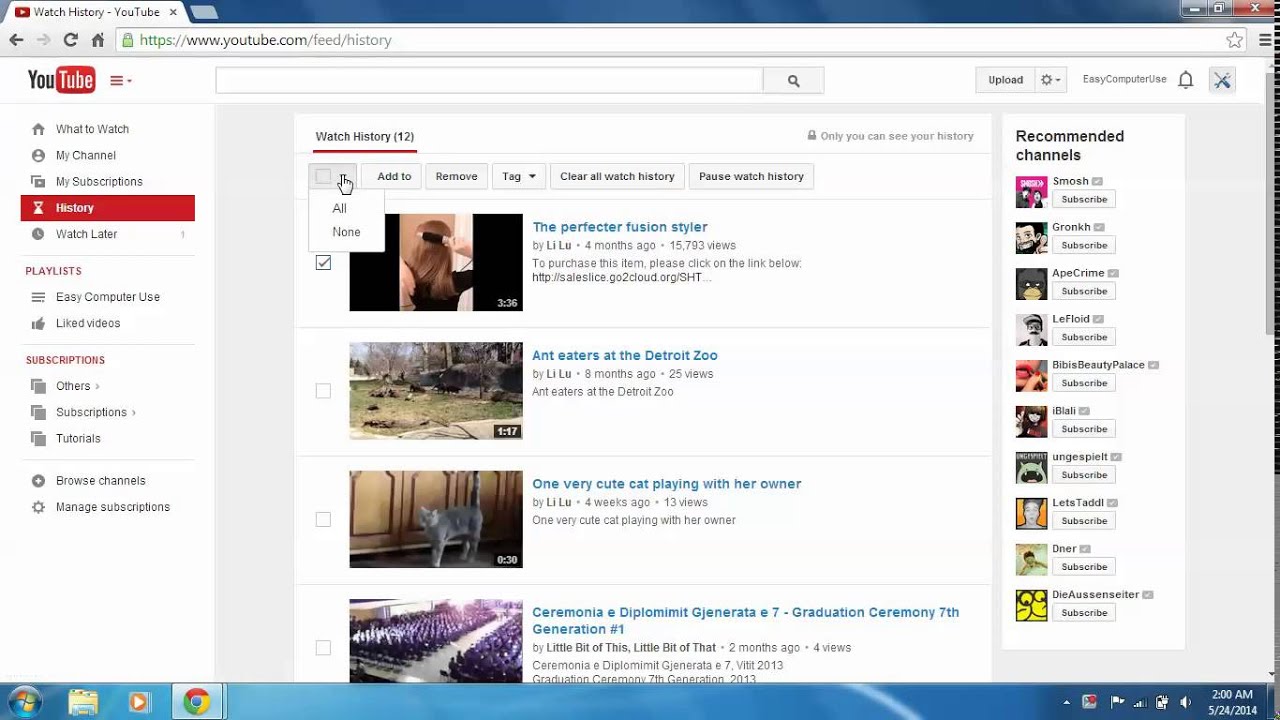Open the settings gear dropdown
Screen dimensions: 1280x720
pos(1050,80)
